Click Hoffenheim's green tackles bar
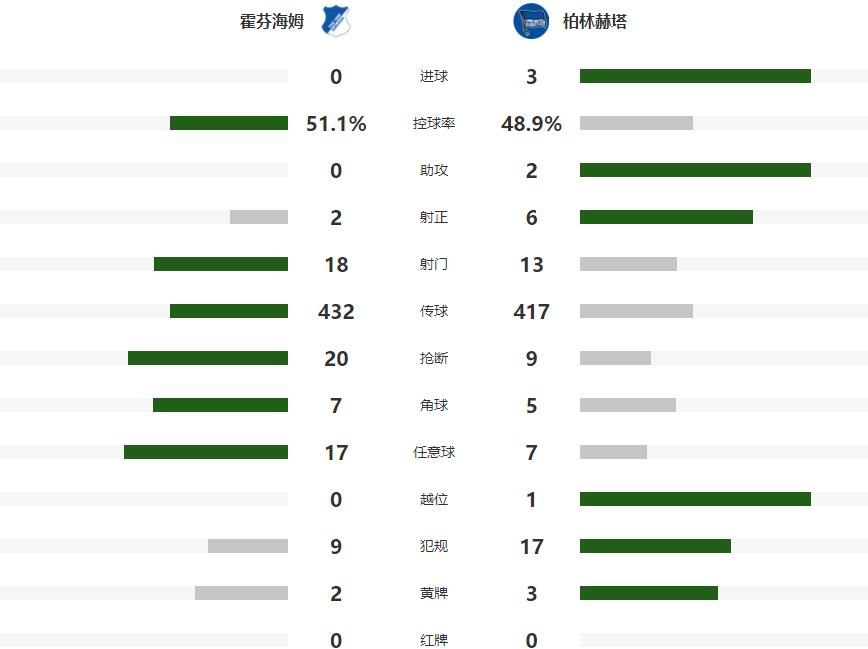Screen dimensions: 868x649 point(208,358)
